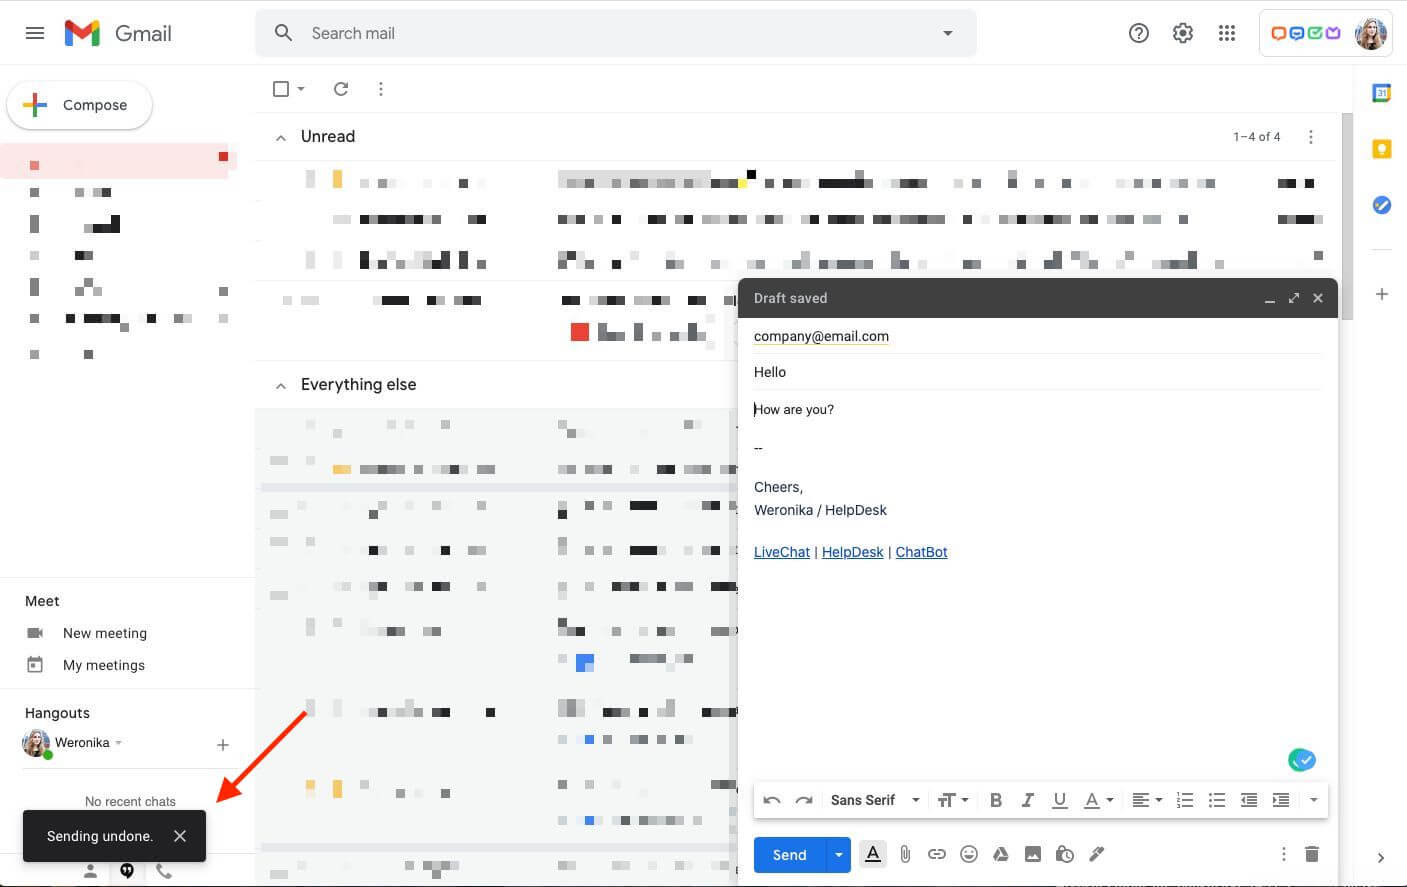1407x887 pixels.
Task: Collapse the Unread section
Action: 281,137
